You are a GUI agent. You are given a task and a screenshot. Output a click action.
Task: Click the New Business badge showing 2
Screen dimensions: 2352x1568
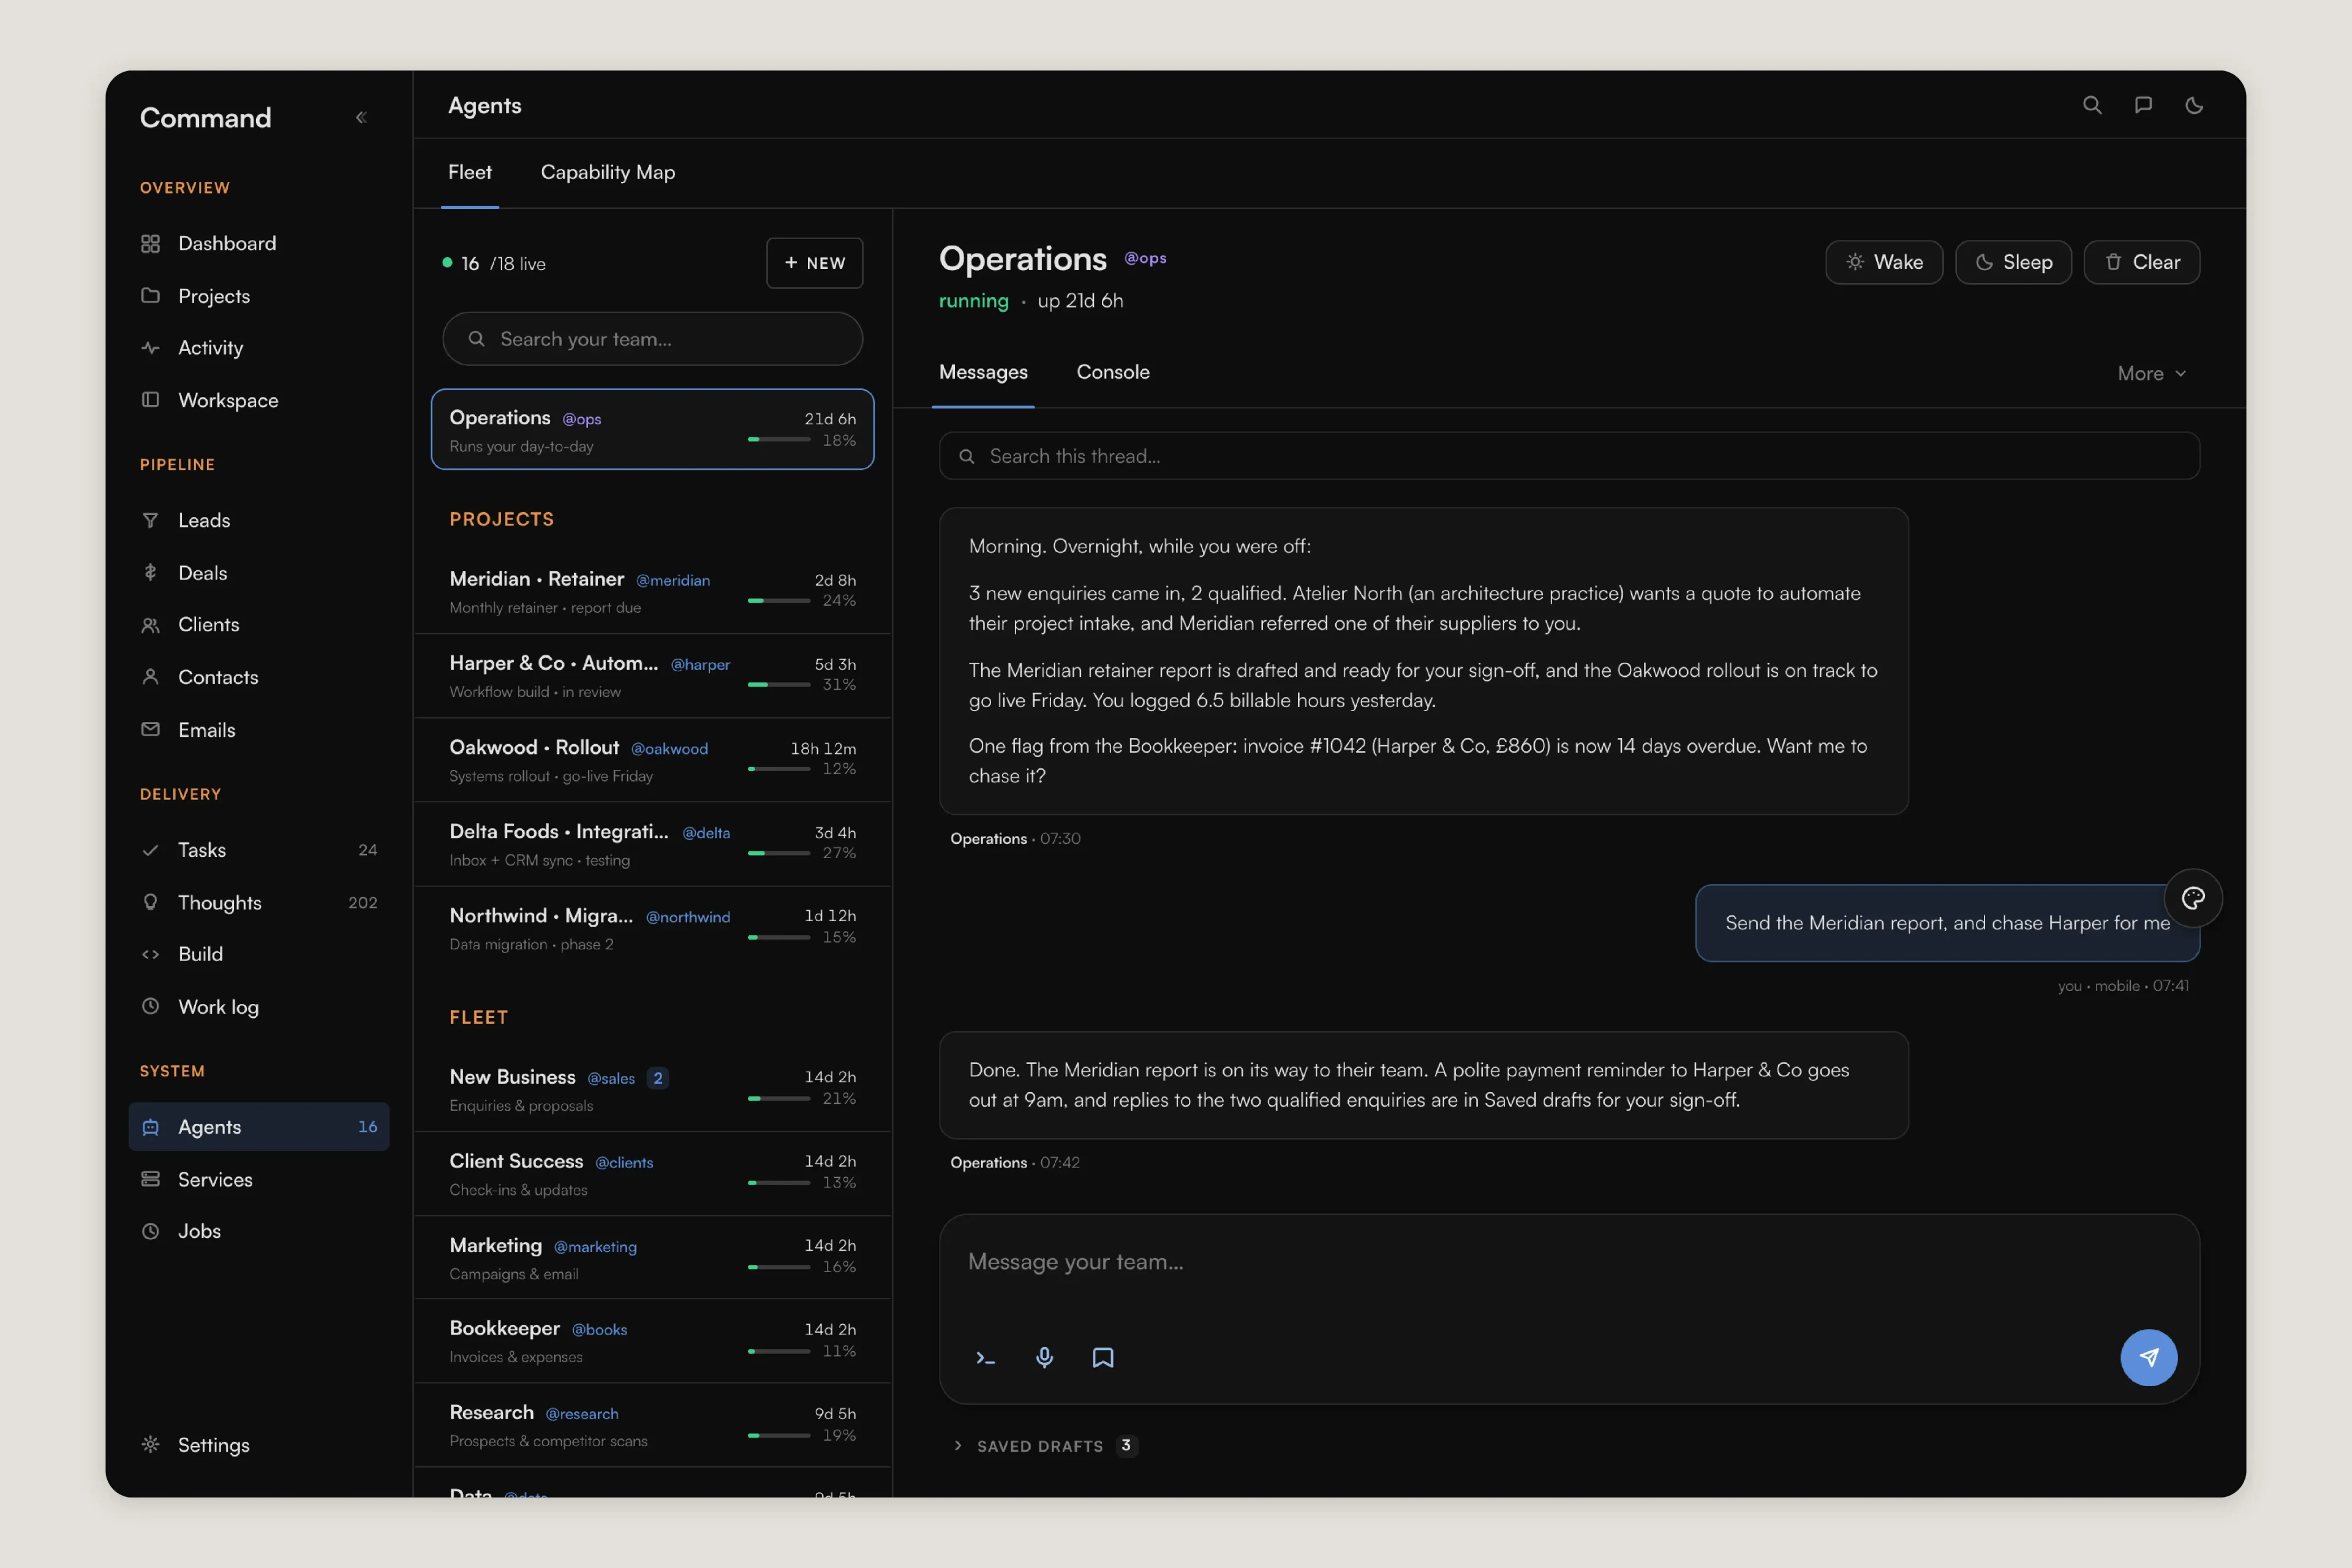[x=657, y=1078]
